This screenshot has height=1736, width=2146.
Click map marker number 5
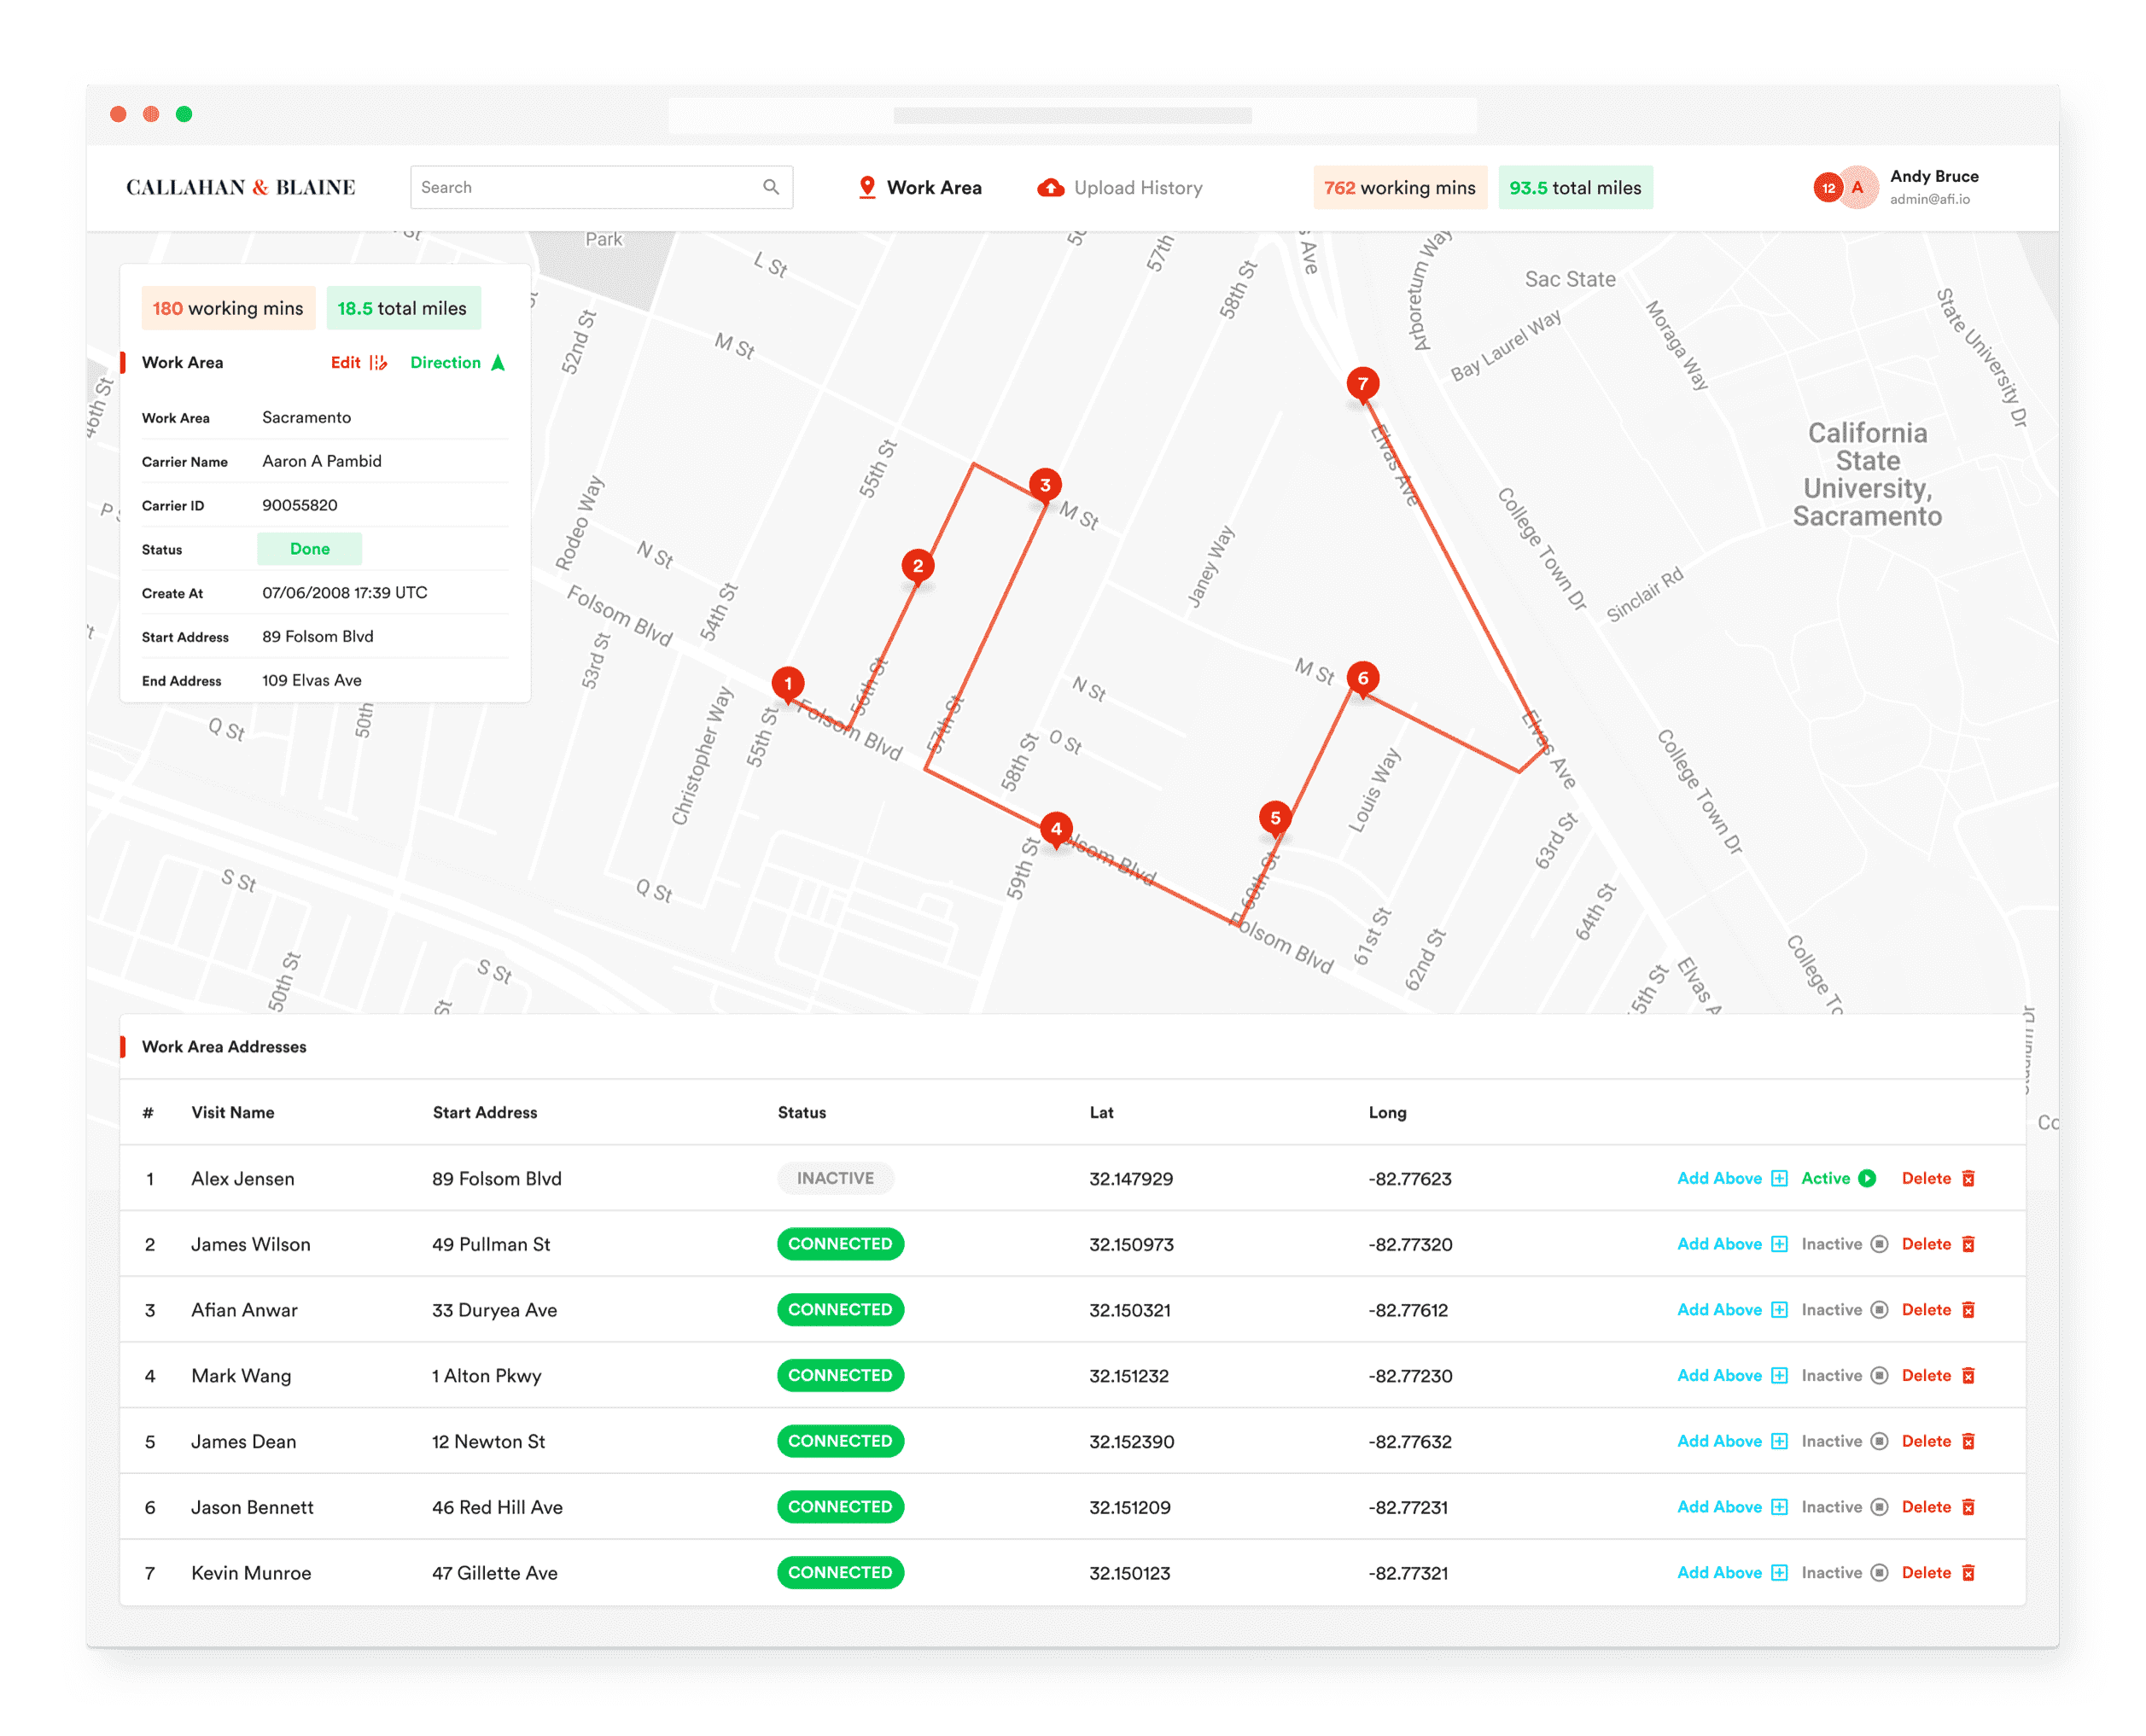point(1275,817)
